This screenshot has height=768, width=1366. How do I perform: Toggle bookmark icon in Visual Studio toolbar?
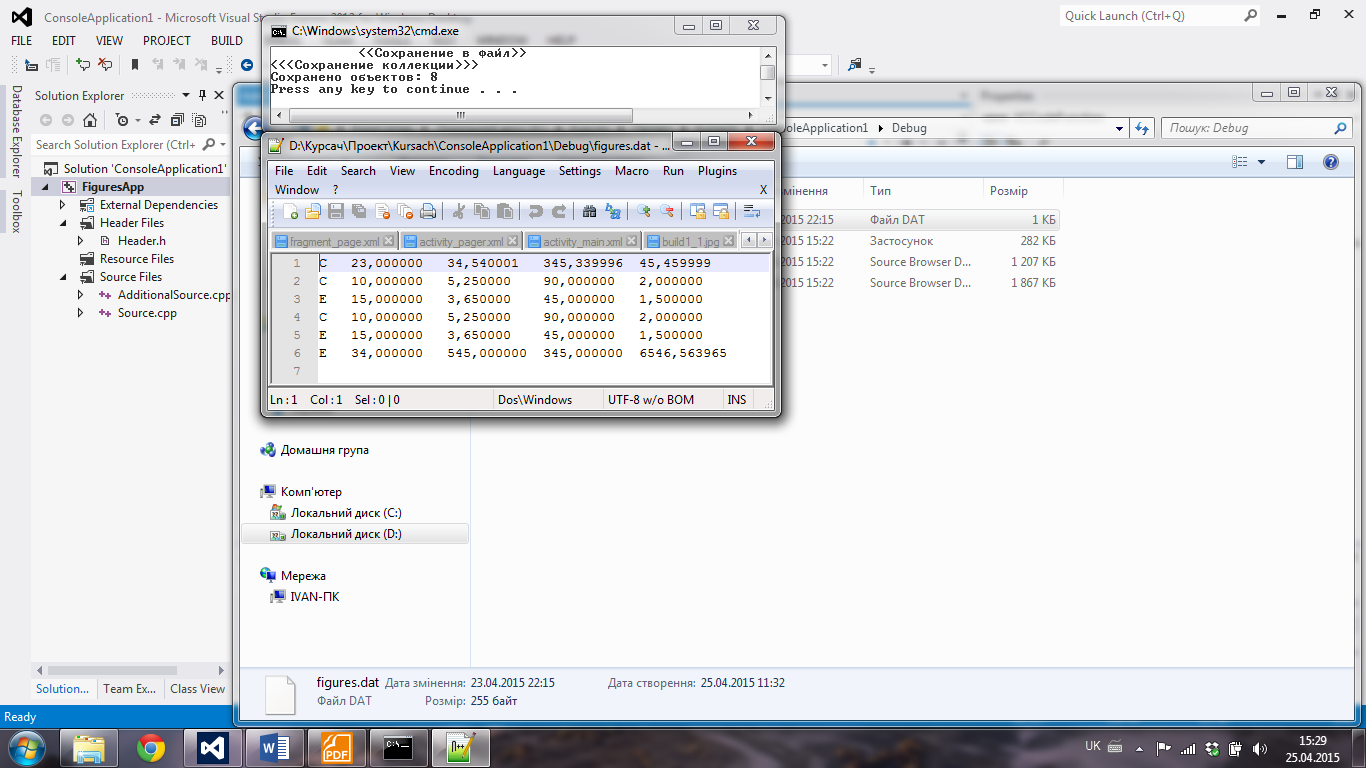pos(135,65)
